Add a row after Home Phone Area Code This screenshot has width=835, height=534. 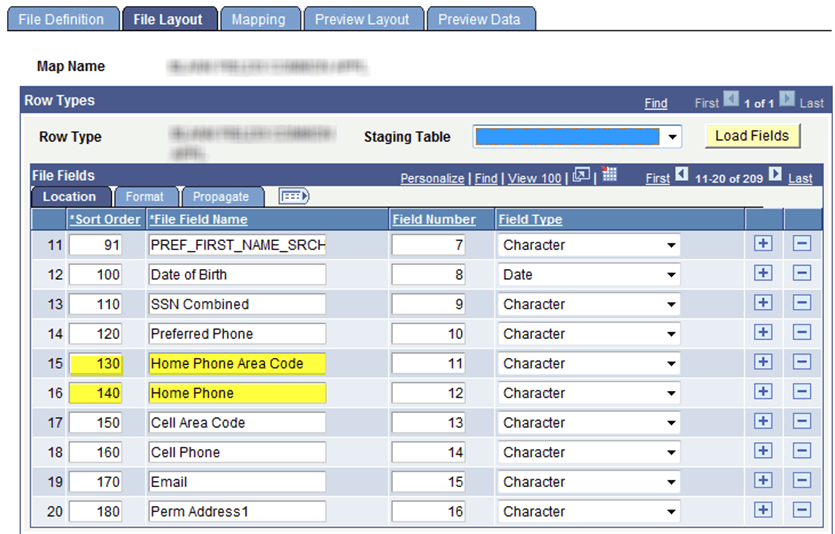pos(763,362)
